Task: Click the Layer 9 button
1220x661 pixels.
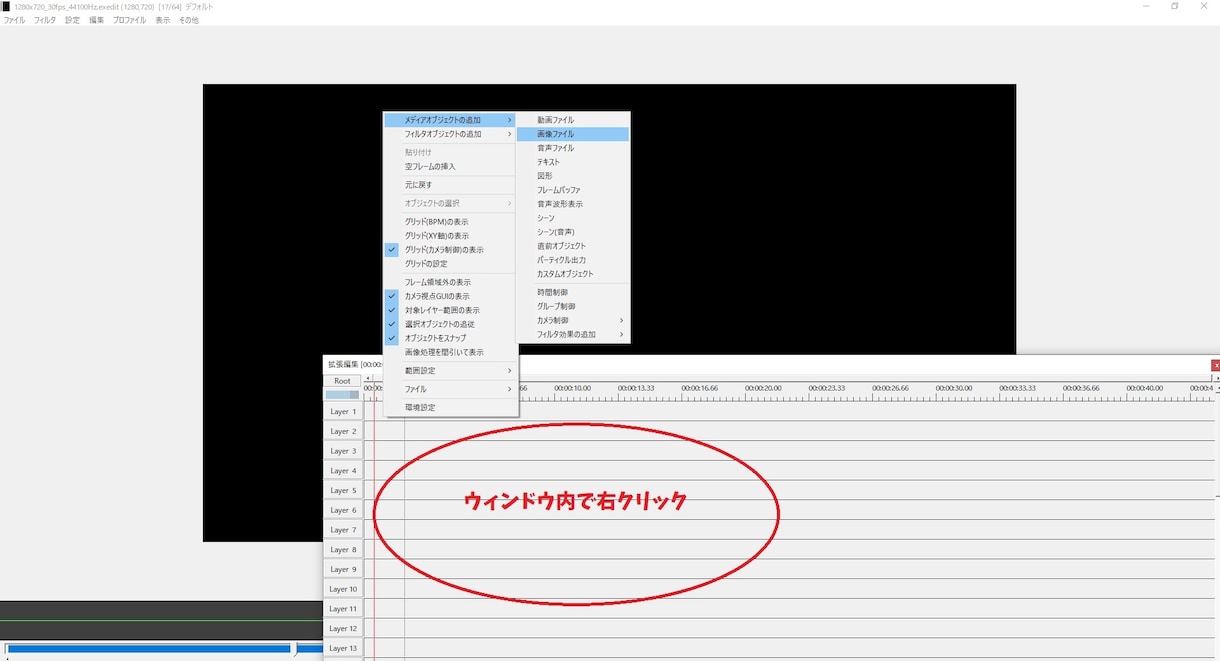Action: pyautogui.click(x=343, y=569)
